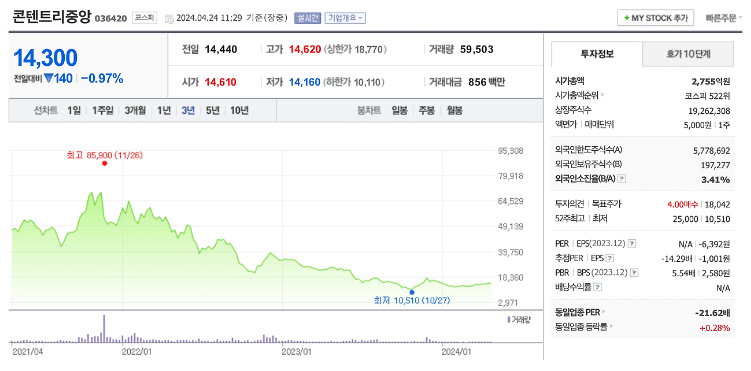Switch to the 투자정보 tab
Image resolution: width=751 pixels, height=371 pixels.
[597, 54]
